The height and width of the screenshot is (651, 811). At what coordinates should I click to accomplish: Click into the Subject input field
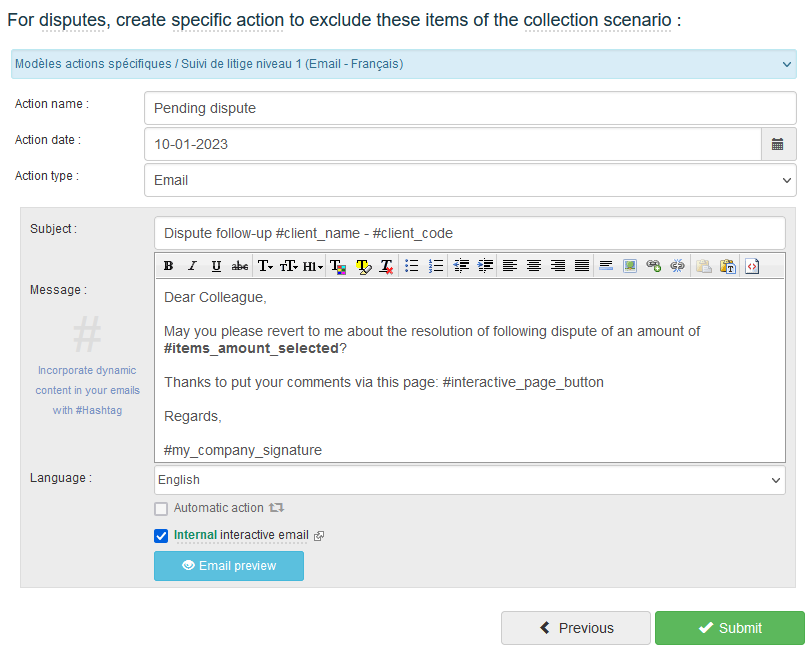click(x=470, y=233)
